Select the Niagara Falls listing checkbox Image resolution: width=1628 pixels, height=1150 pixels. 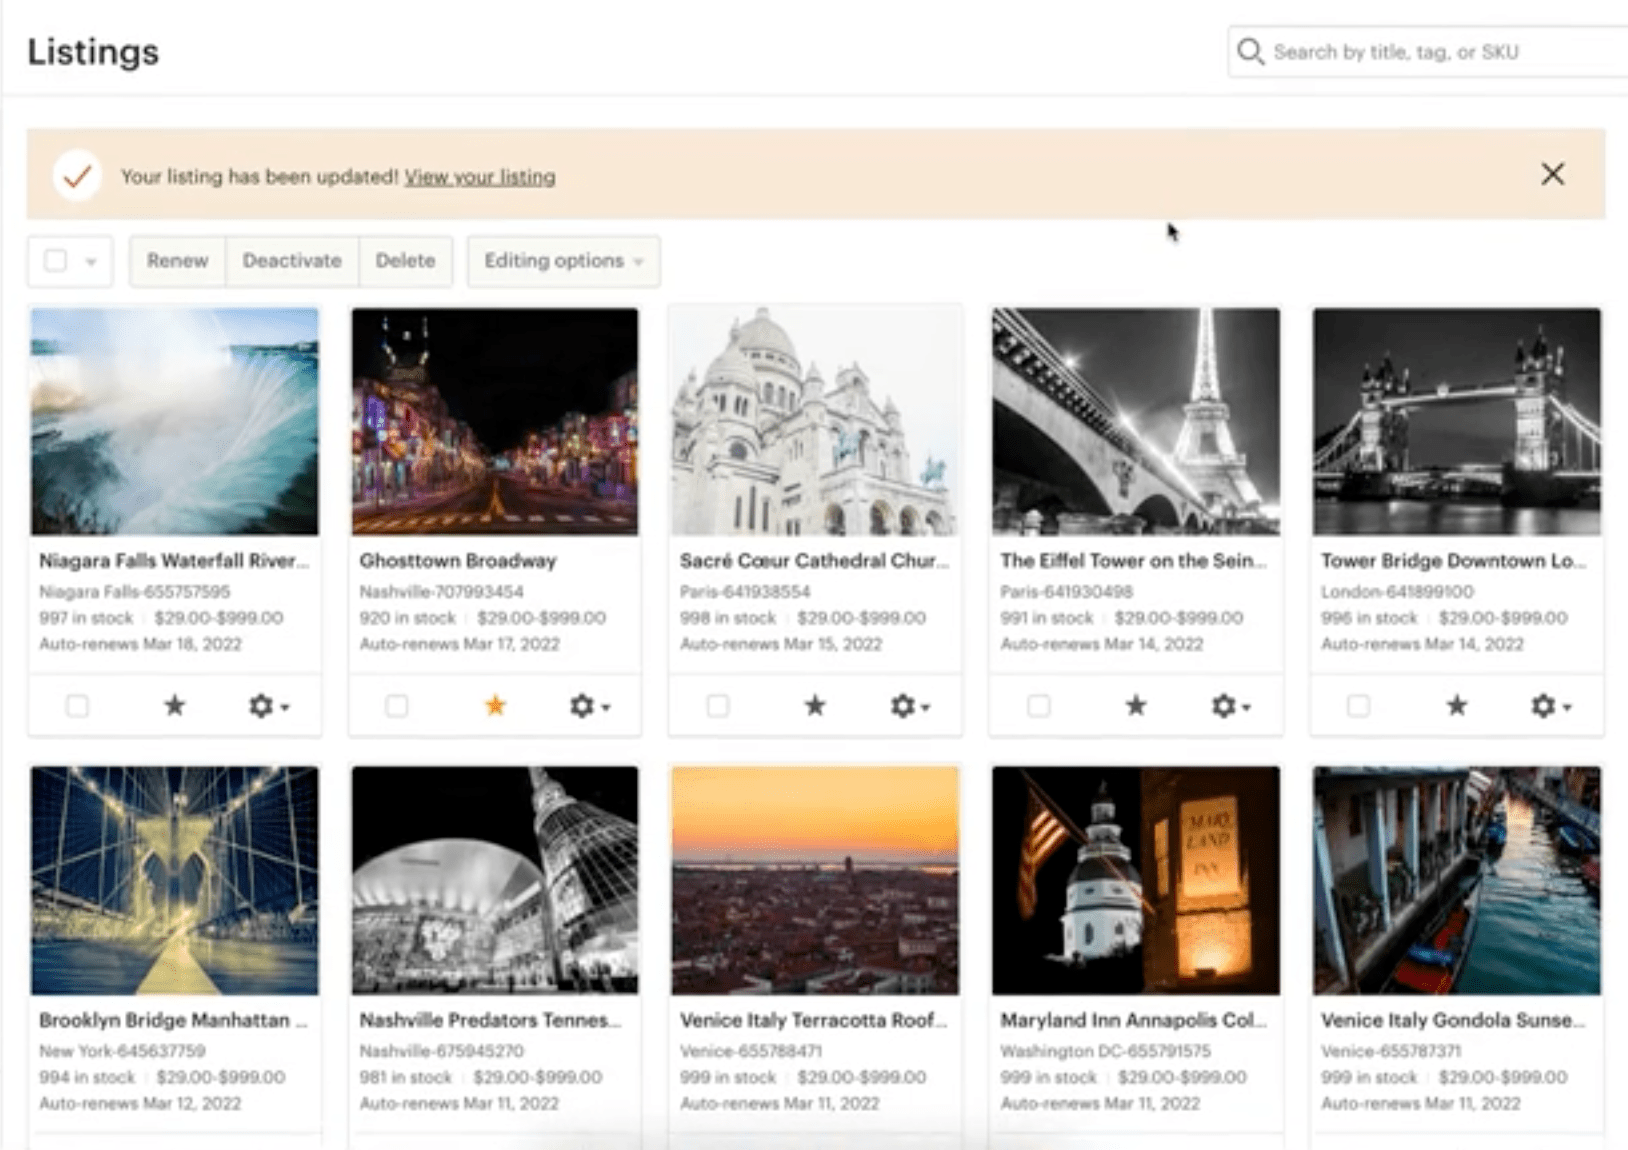(77, 706)
